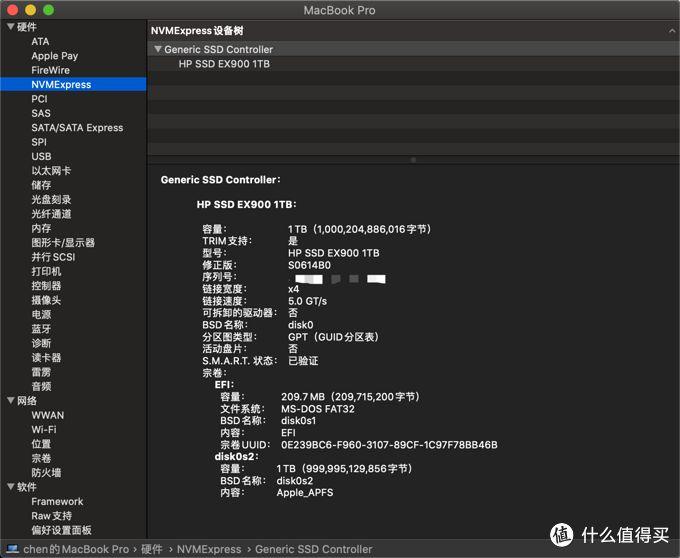This screenshot has width=680, height=558.
Task: Click the Apple_APFS content value
Action: (305, 493)
